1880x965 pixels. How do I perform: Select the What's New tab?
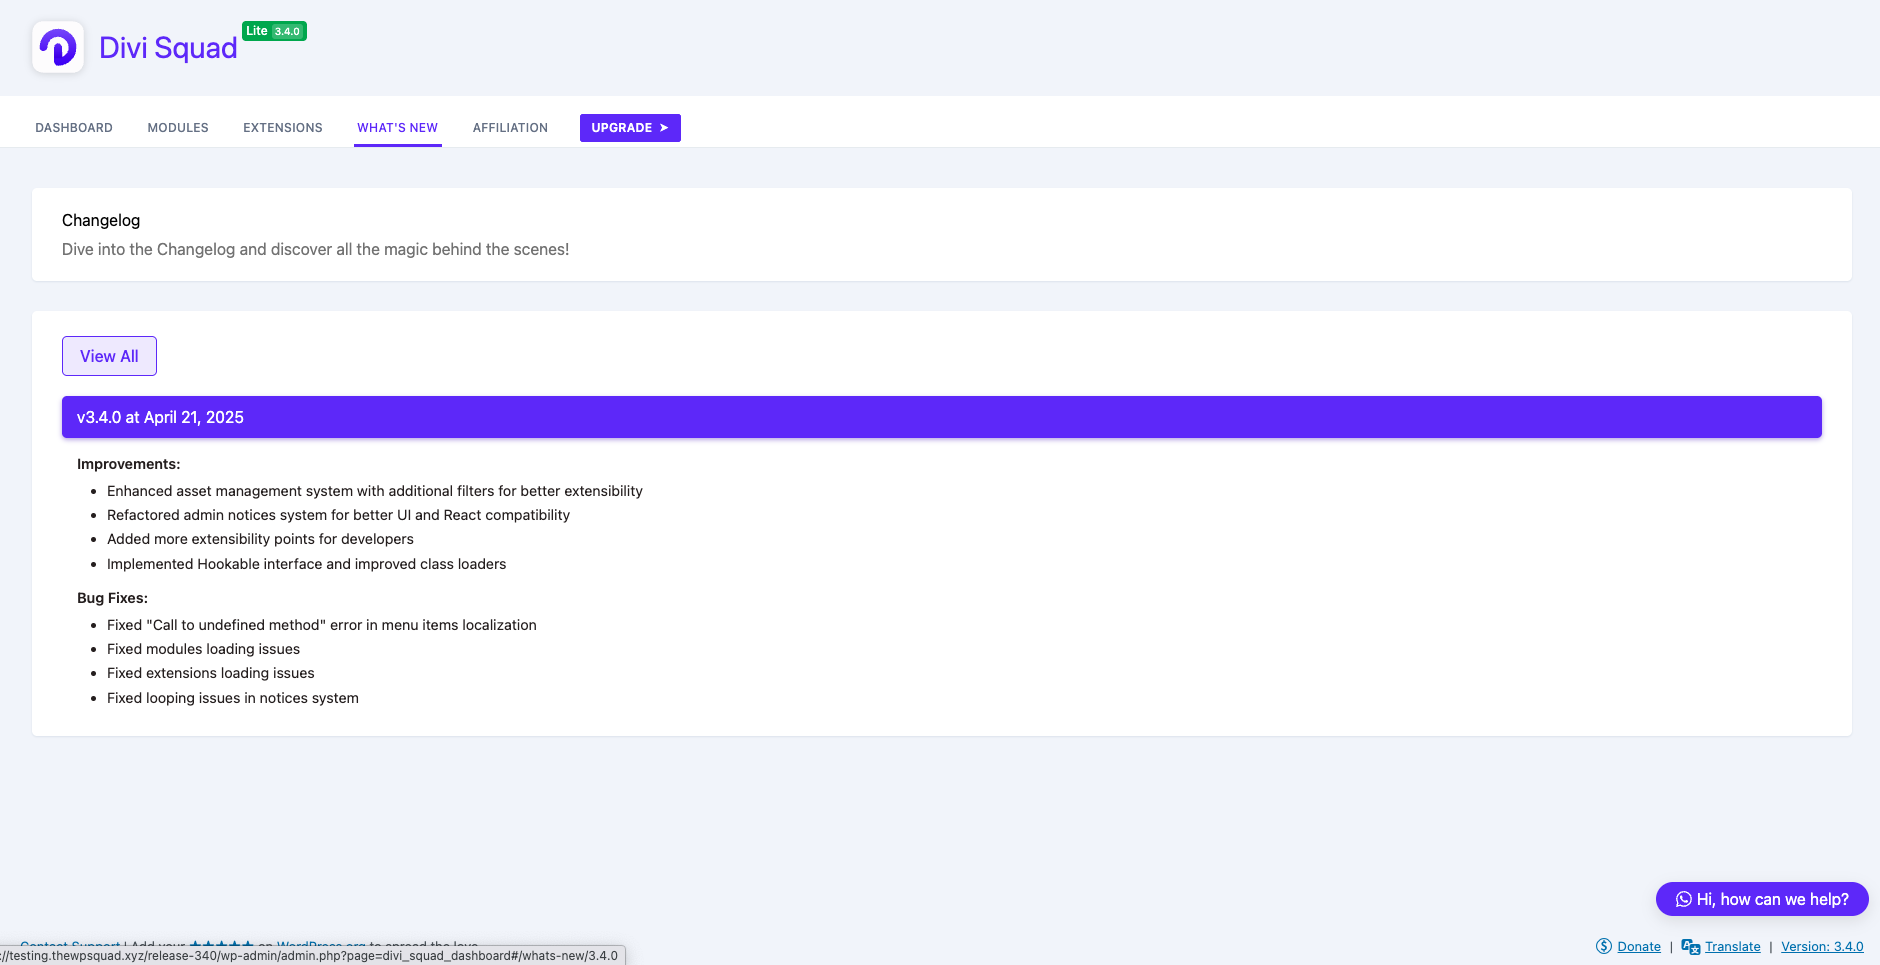click(398, 128)
